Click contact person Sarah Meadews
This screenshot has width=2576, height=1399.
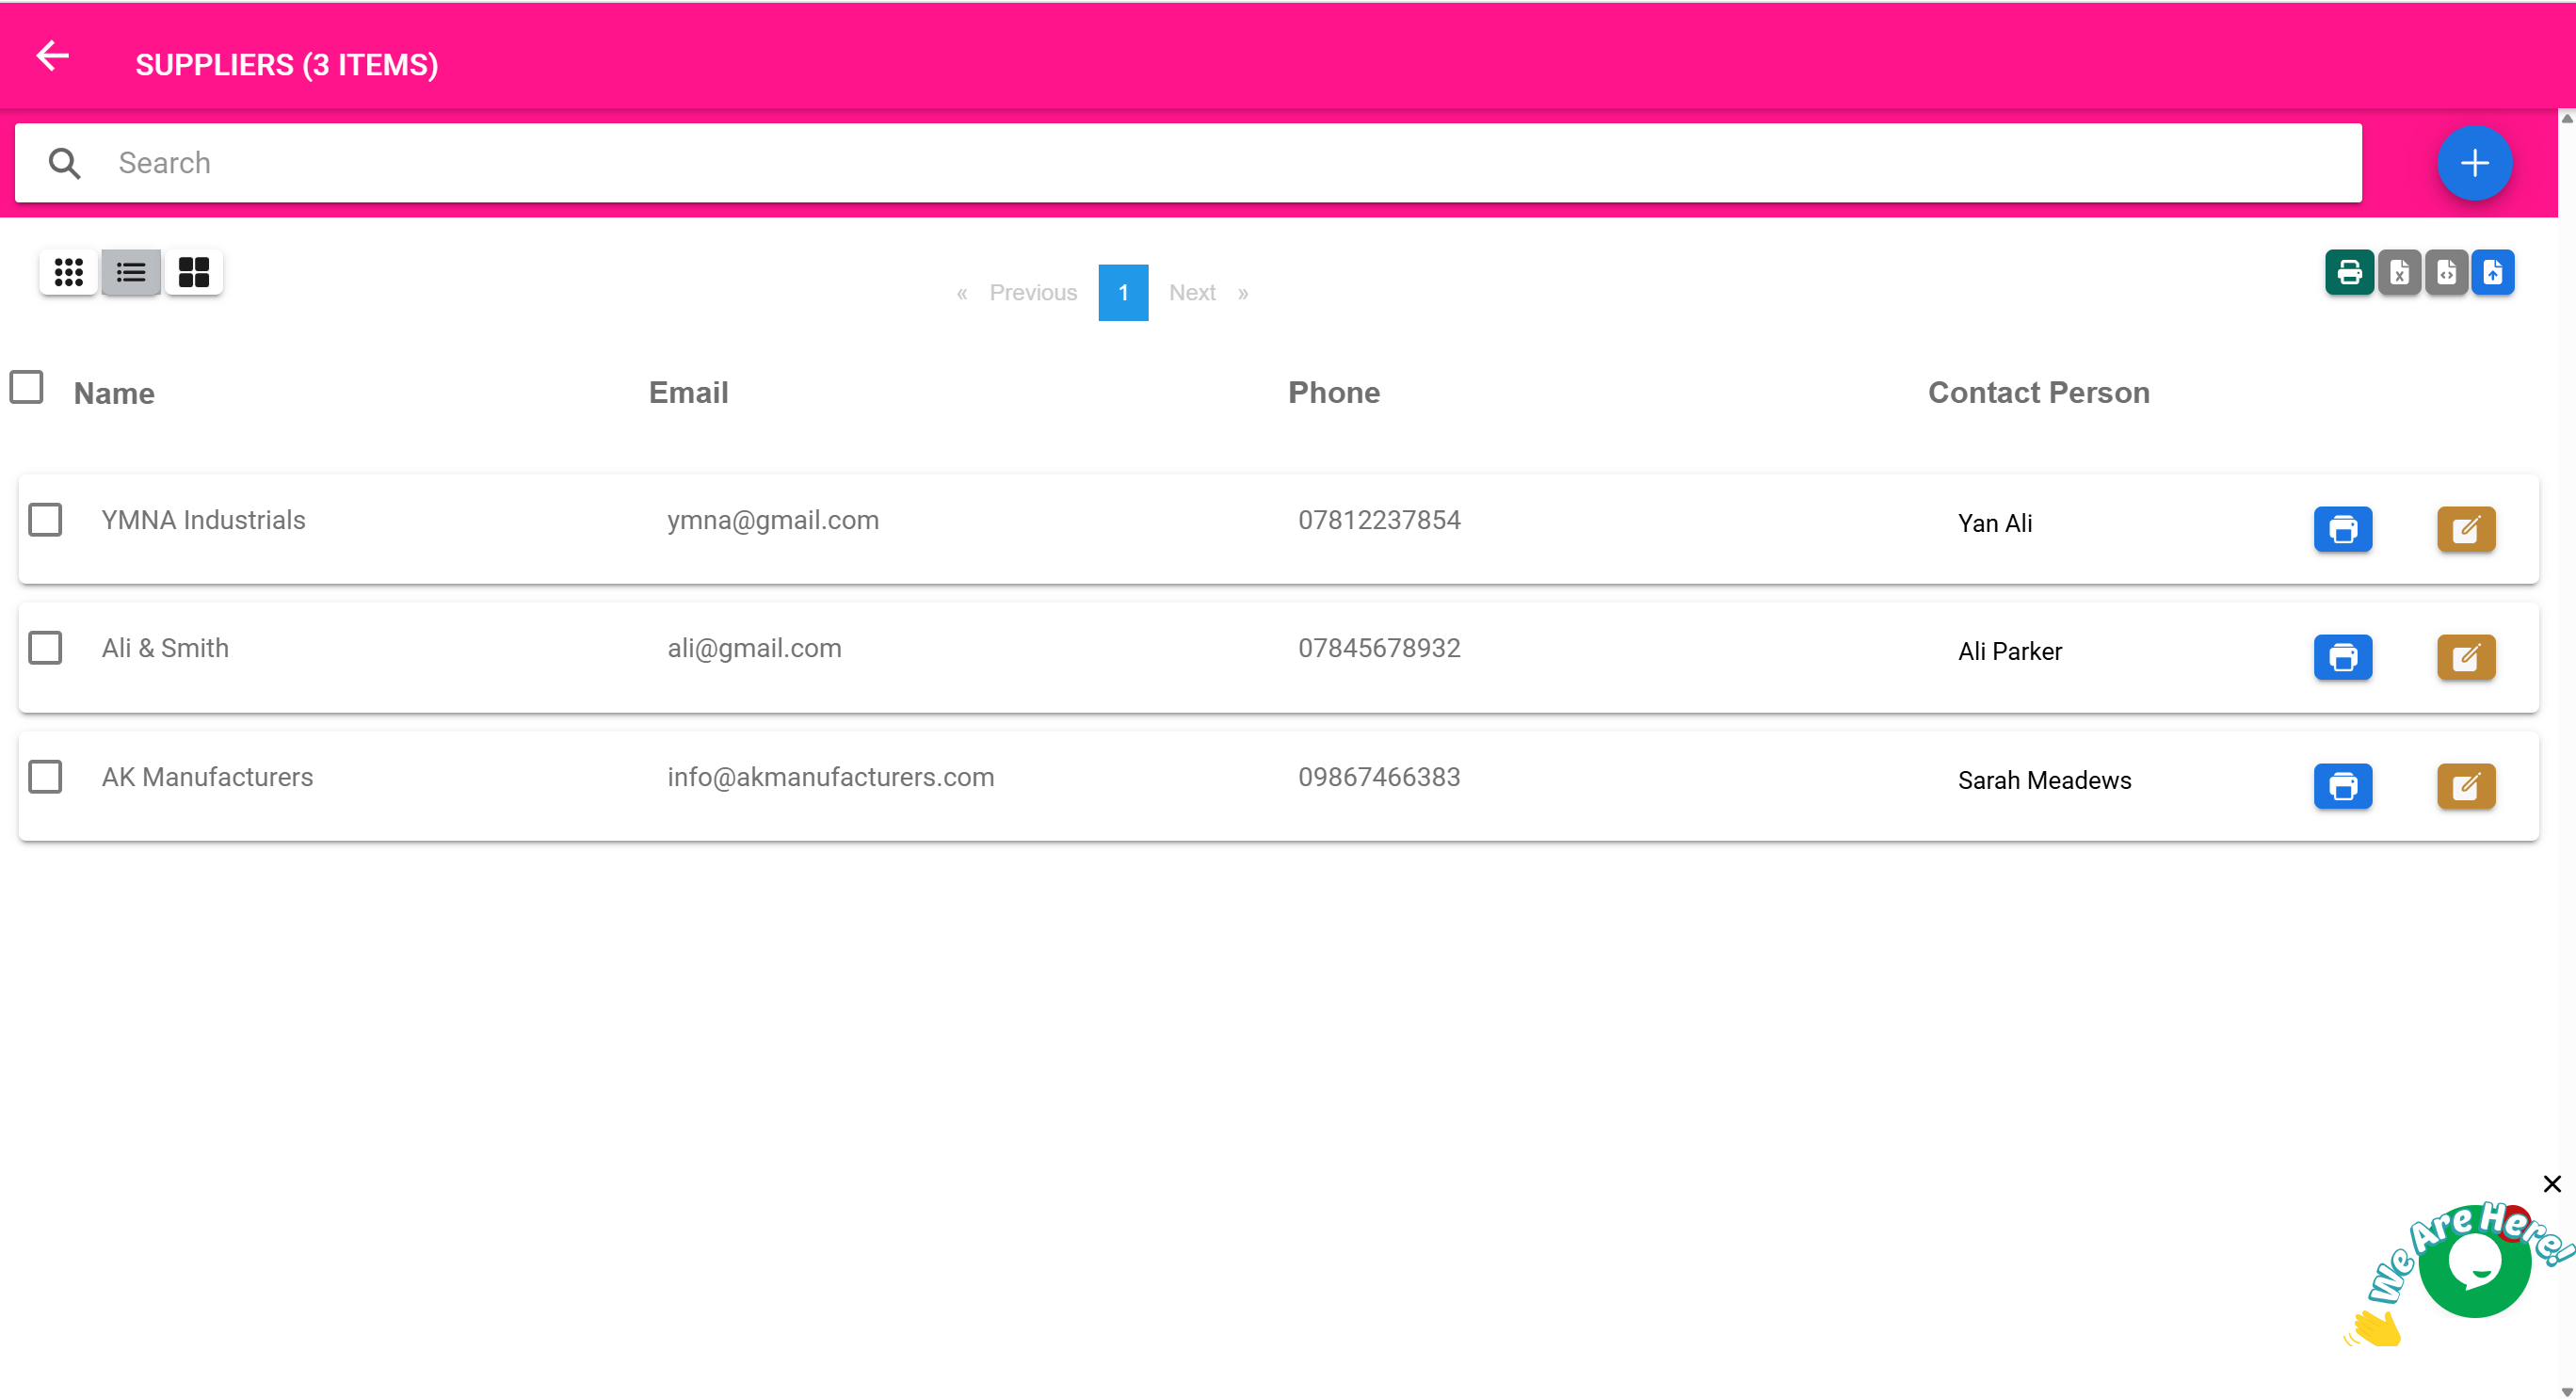click(2044, 780)
